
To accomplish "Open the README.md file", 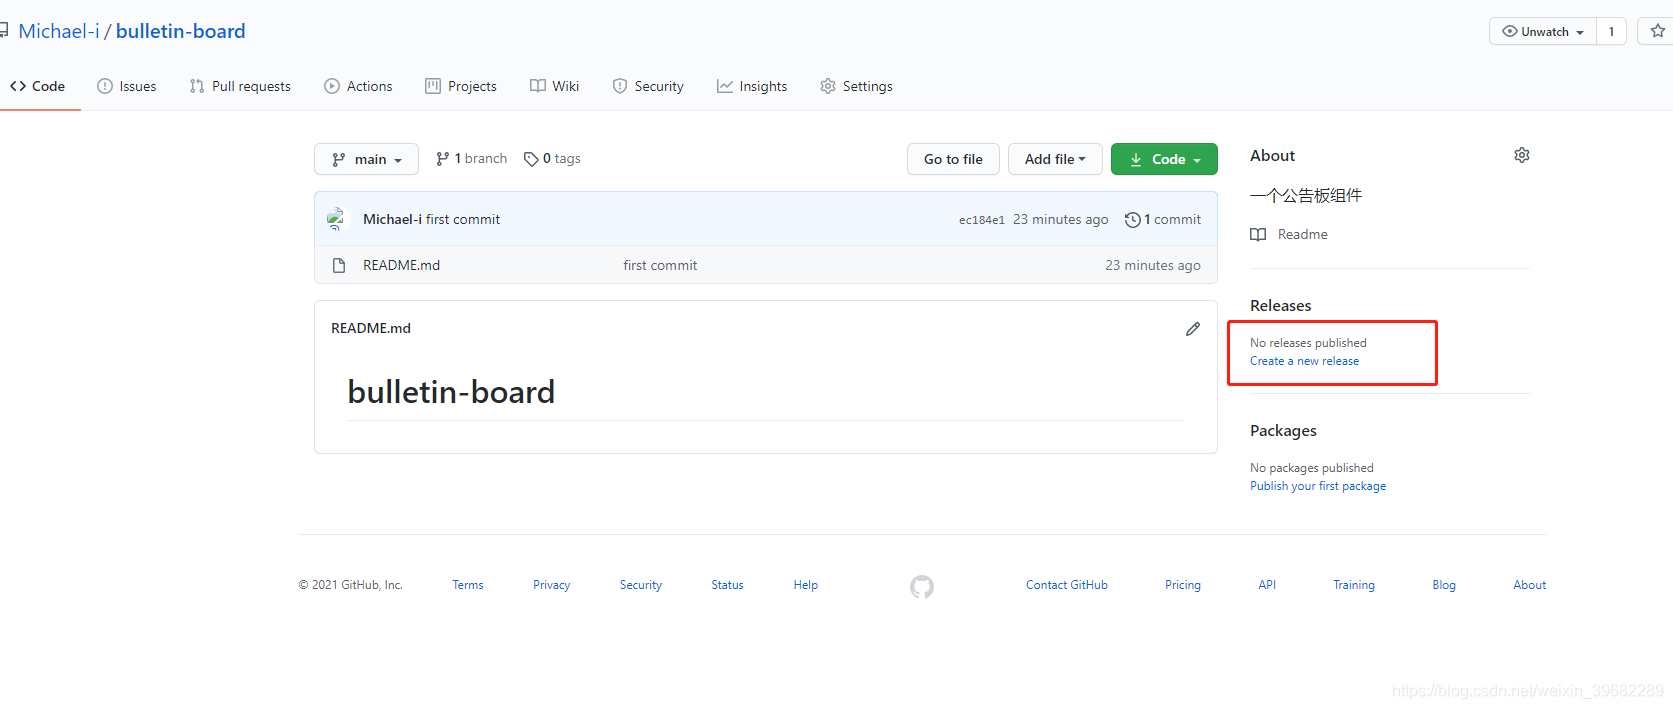I will tap(401, 265).
